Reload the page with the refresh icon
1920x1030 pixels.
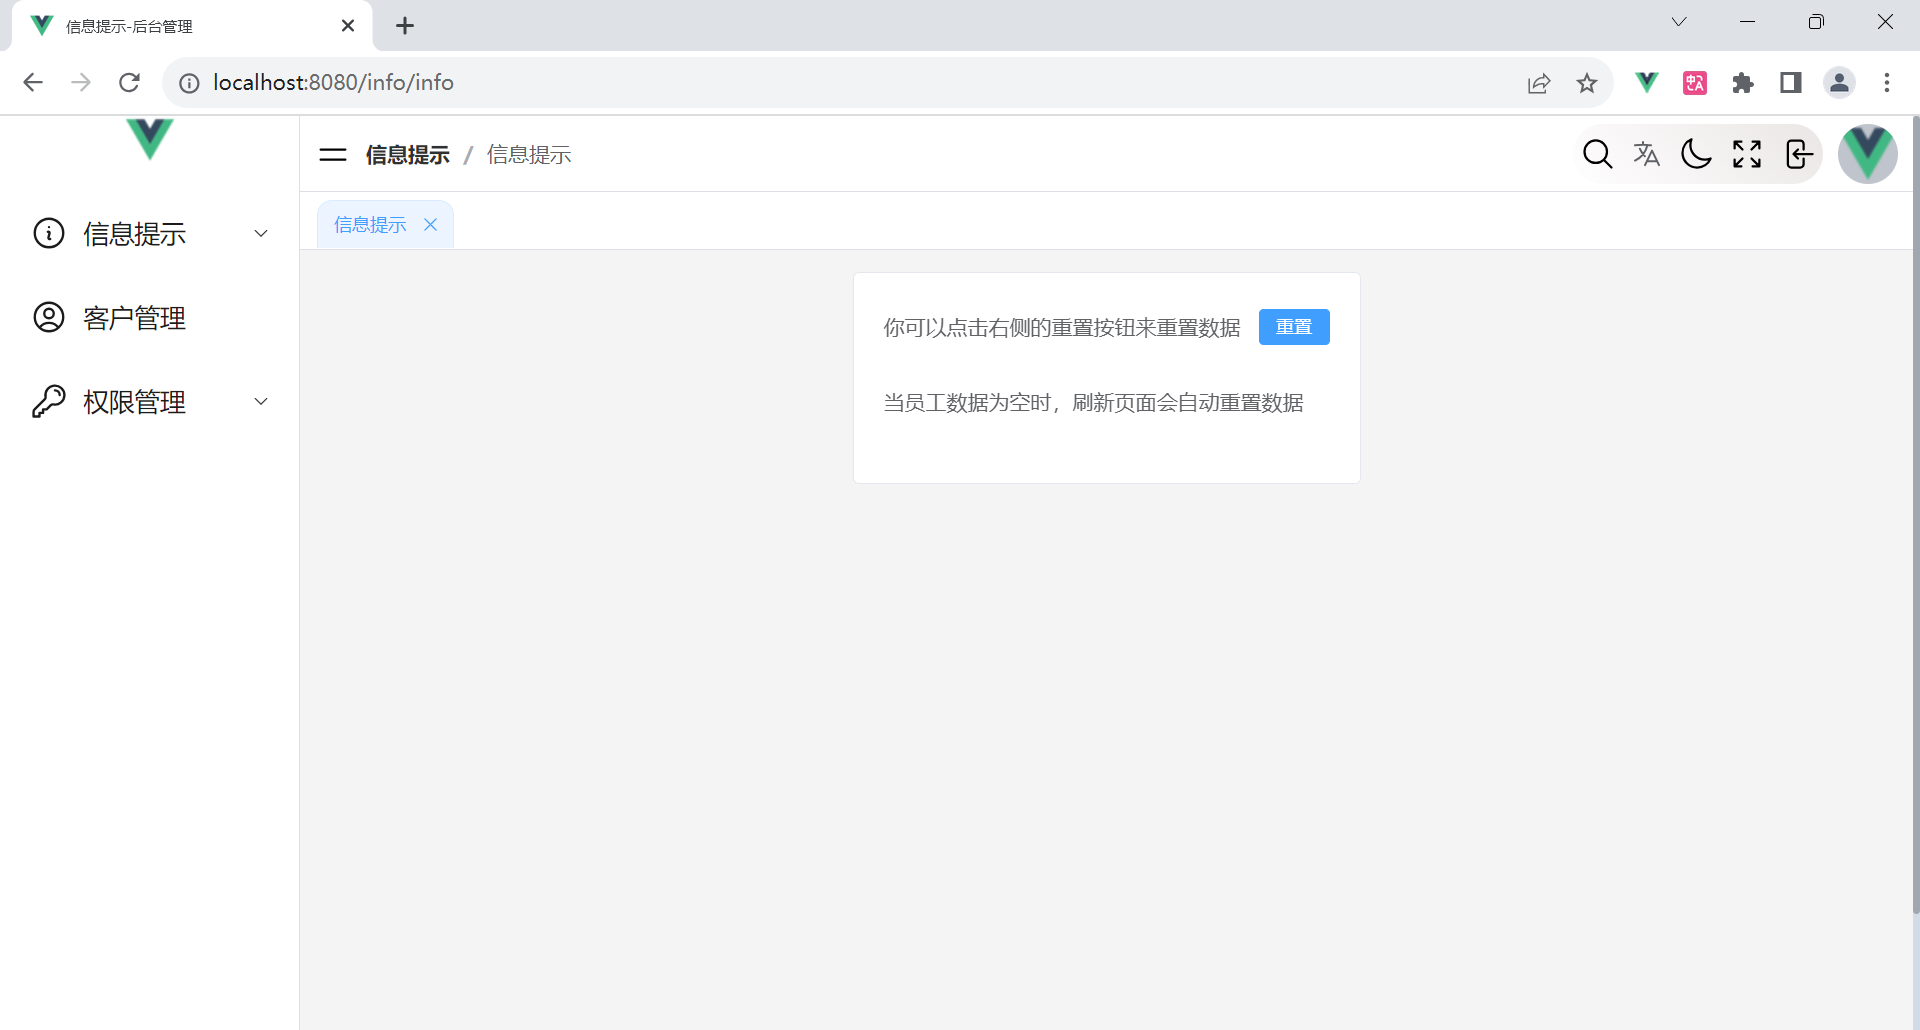point(129,82)
